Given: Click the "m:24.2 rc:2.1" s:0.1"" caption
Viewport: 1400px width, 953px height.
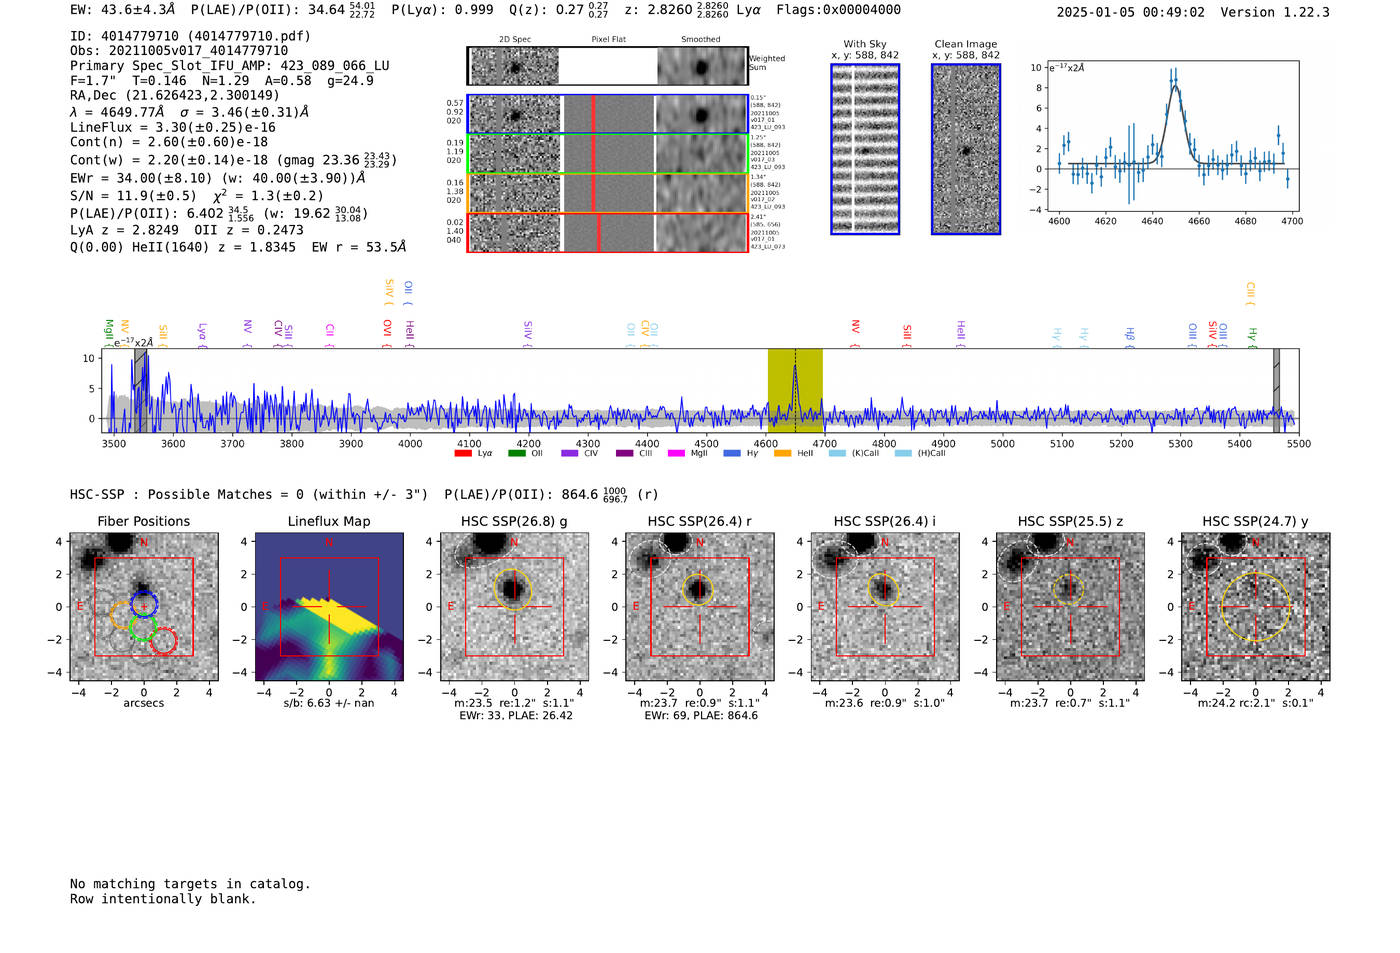Looking at the screenshot, I should tap(1255, 703).
